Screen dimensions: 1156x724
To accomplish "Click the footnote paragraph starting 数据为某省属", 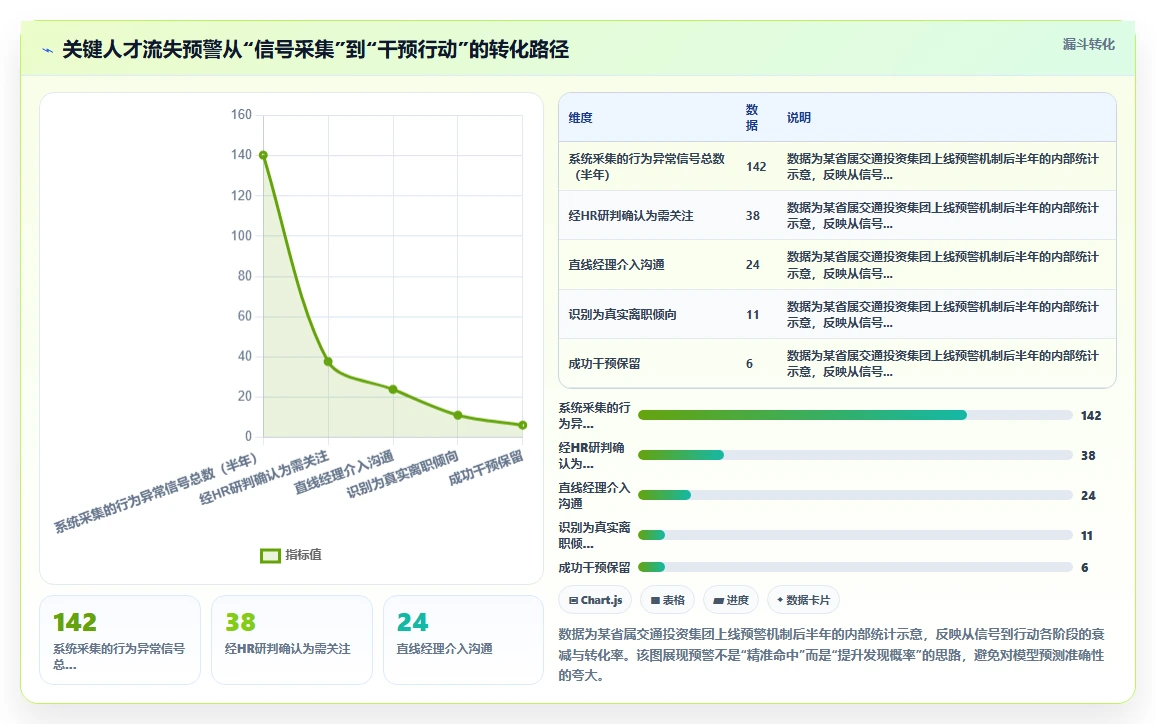I will click(832, 655).
